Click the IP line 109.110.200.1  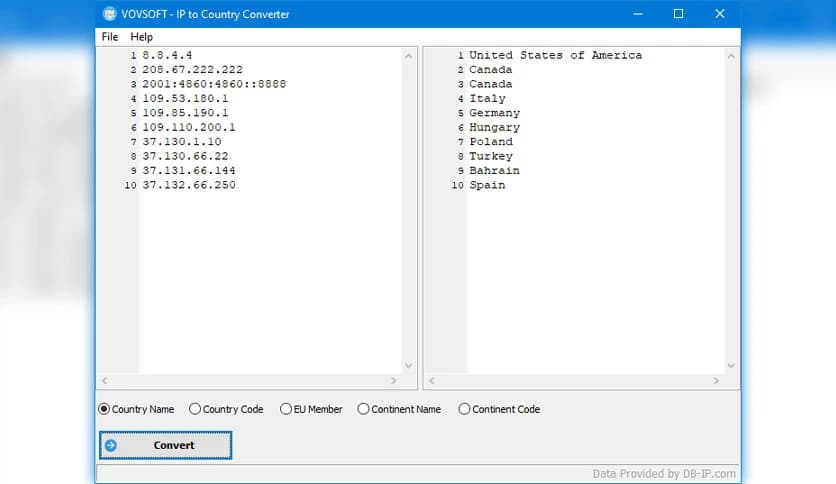[x=189, y=127]
